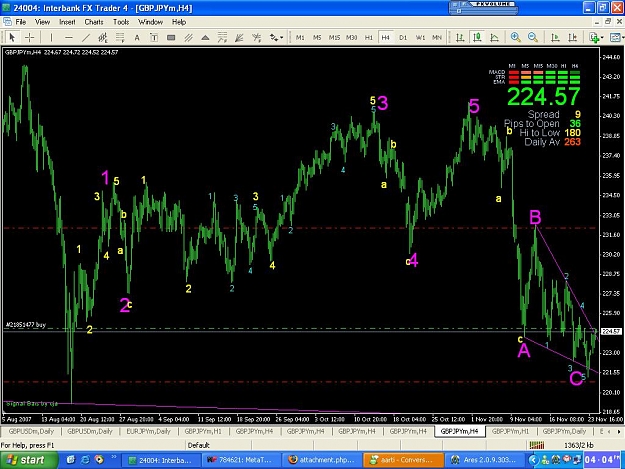Screen dimensions: 625x469
Task: Switch to M15 timeframe
Action: click(x=334, y=37)
